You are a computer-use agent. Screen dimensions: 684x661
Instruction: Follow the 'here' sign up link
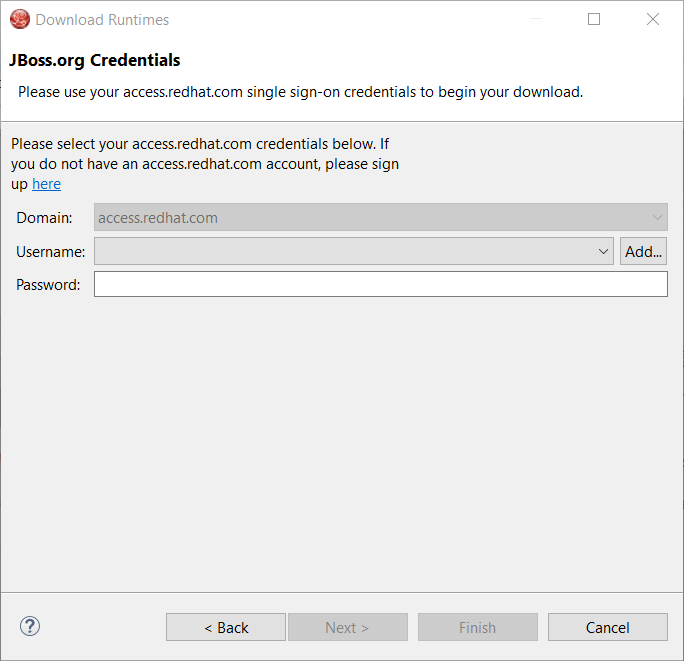(46, 184)
